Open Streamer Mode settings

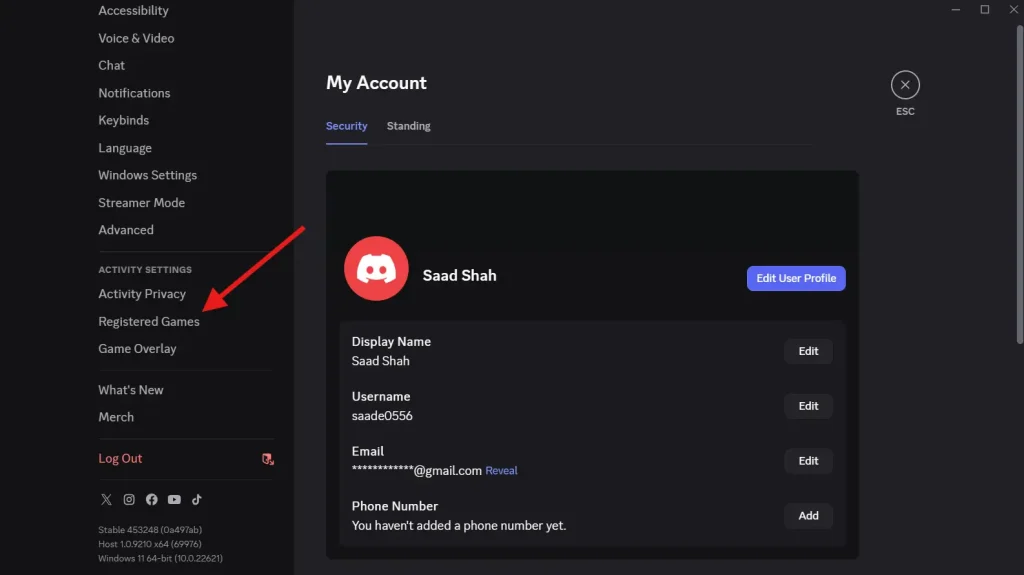tap(141, 203)
